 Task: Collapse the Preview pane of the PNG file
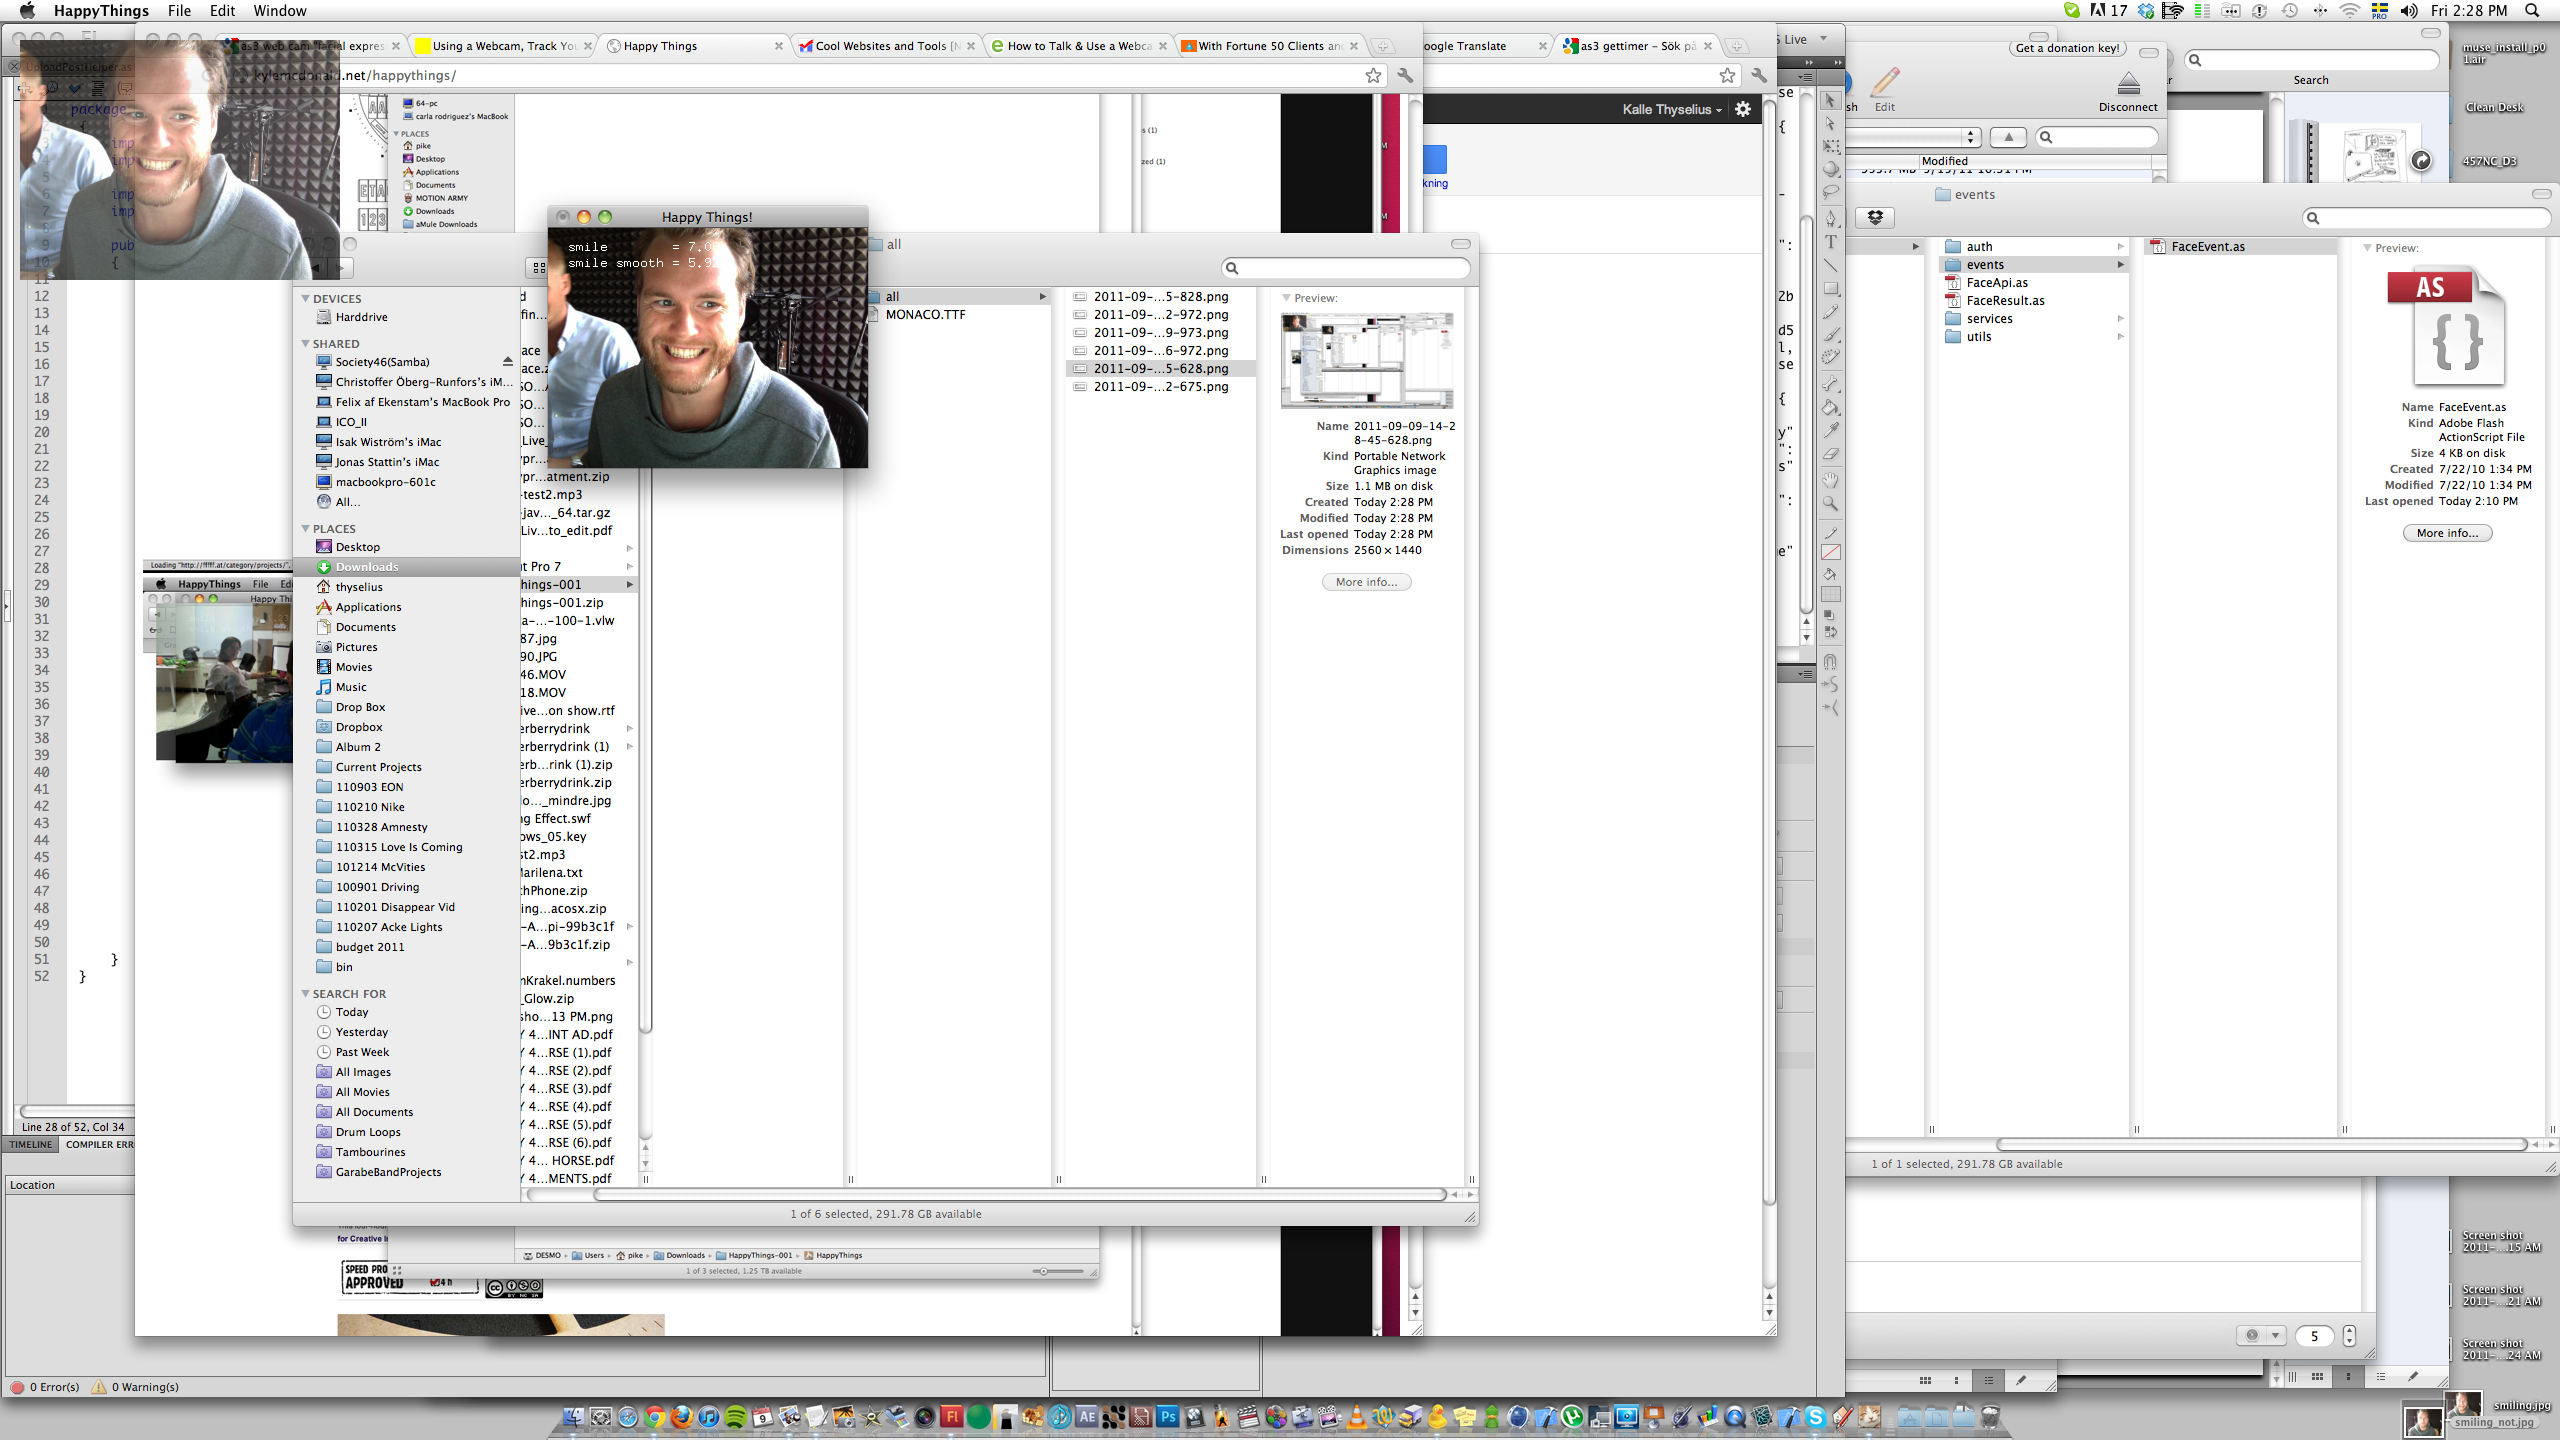coord(1286,298)
